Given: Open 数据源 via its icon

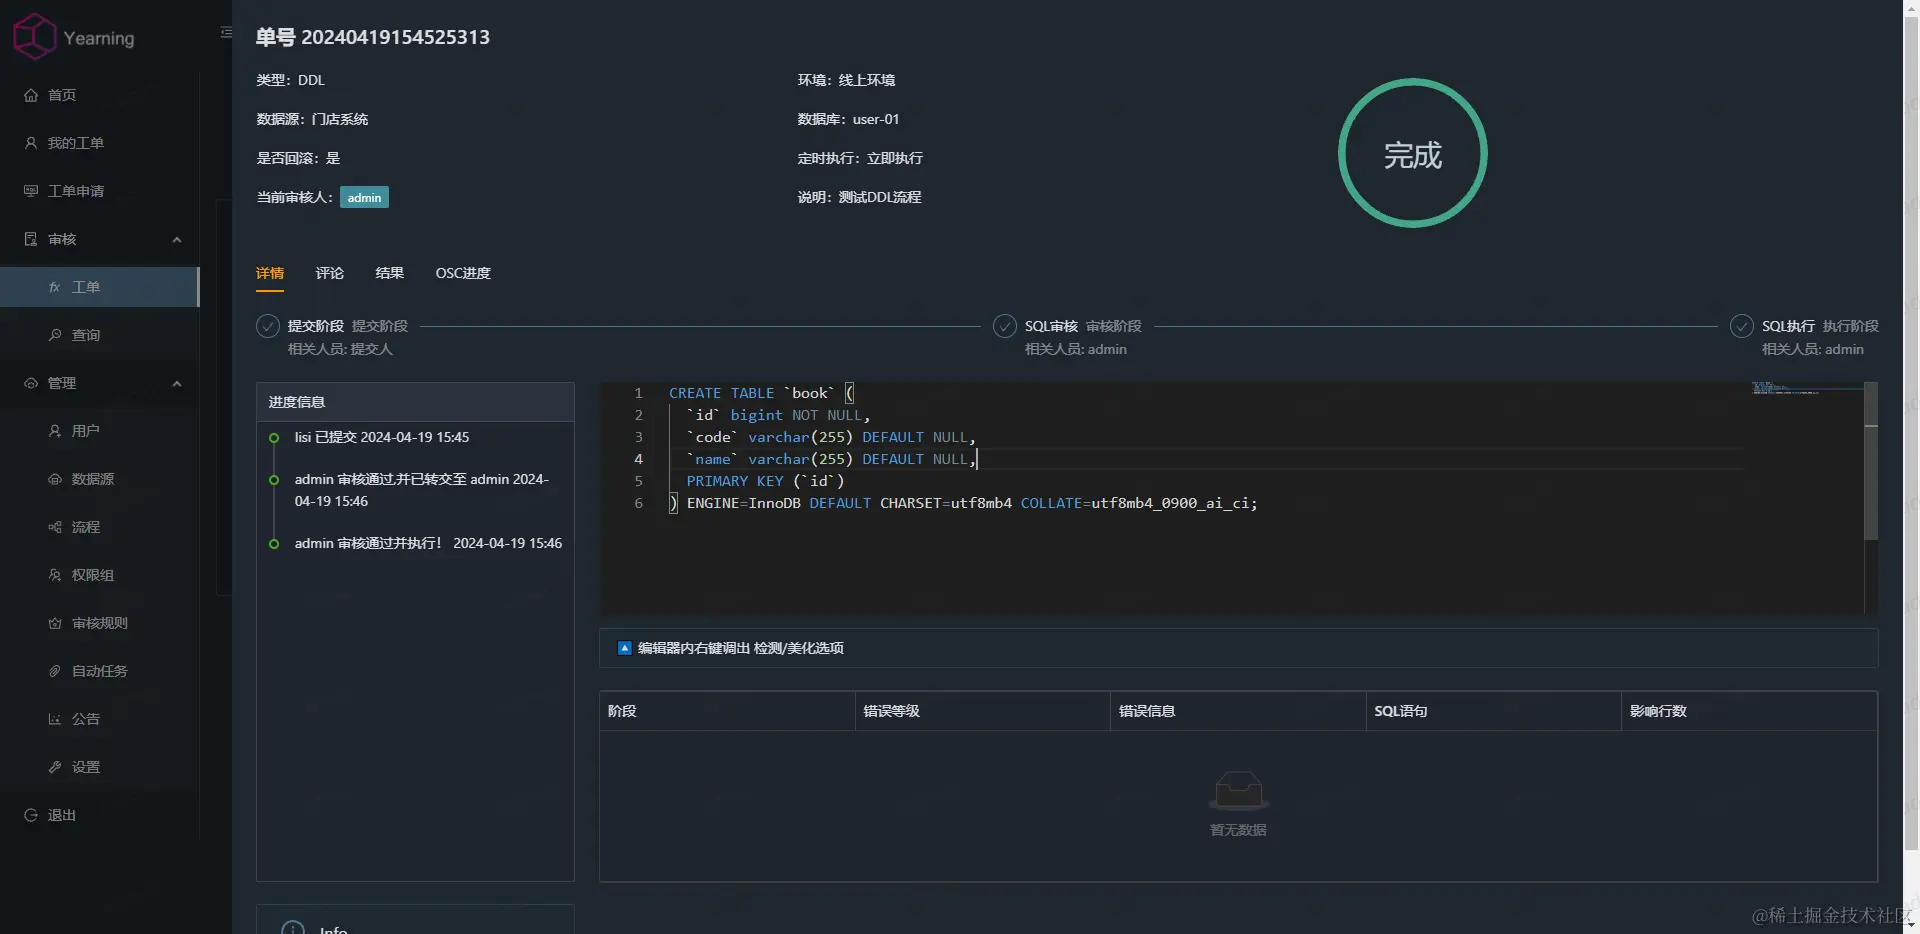Looking at the screenshot, I should point(55,479).
